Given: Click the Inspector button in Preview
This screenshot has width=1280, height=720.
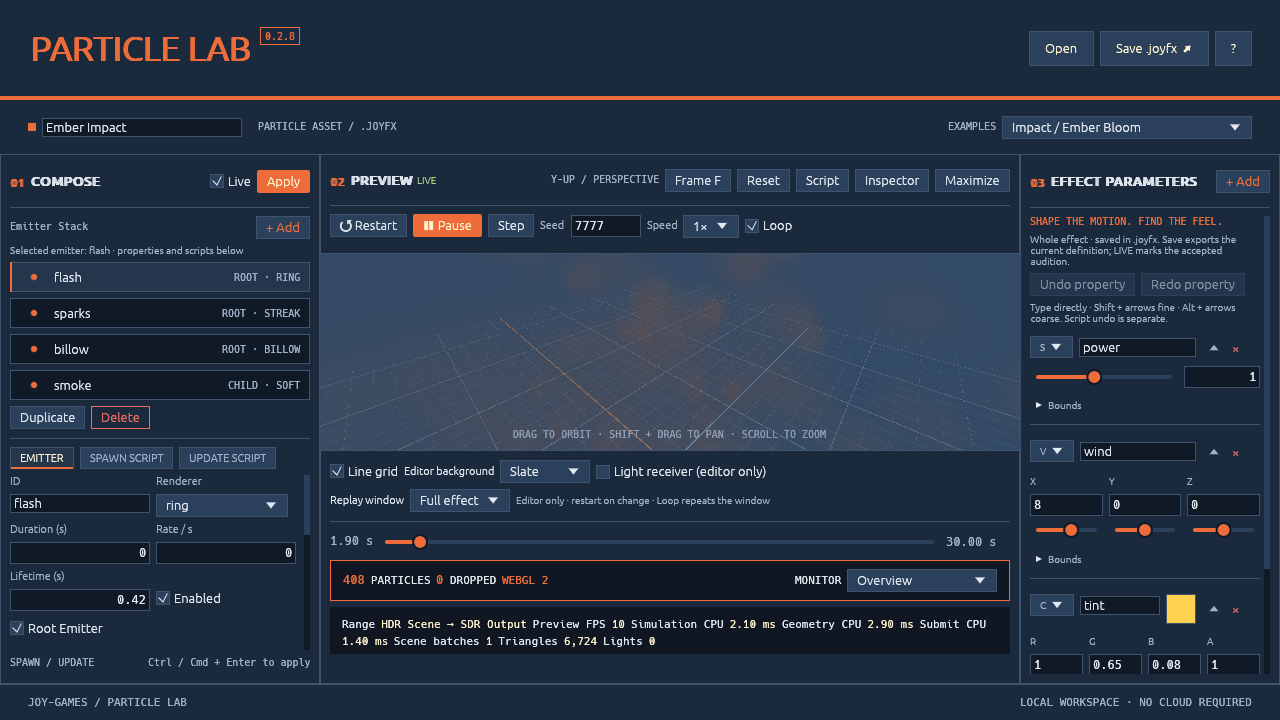Looking at the screenshot, I should point(892,180).
